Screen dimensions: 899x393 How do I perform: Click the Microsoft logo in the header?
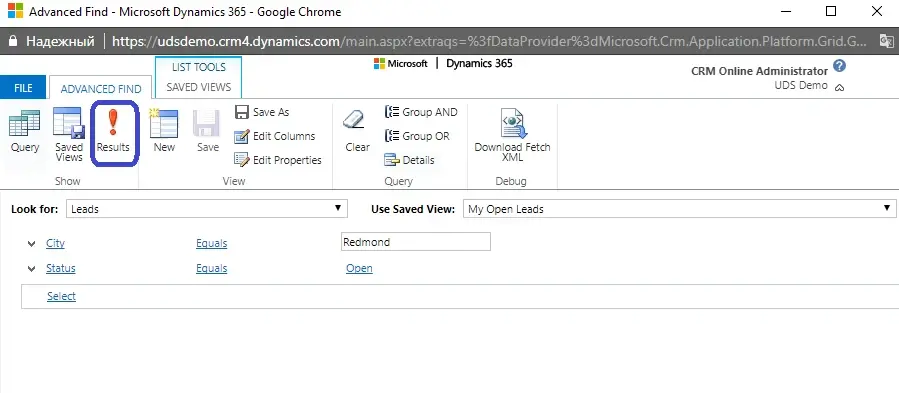point(401,64)
